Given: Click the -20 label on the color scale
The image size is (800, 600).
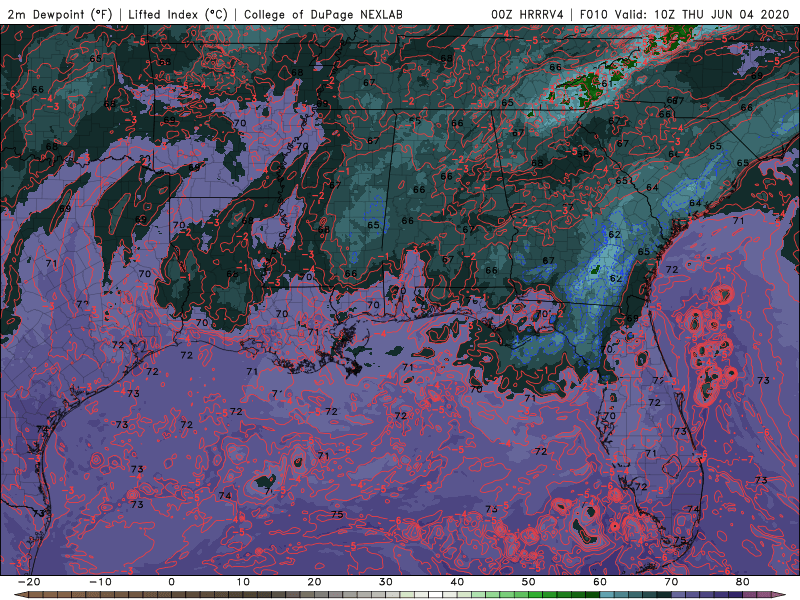Looking at the screenshot, I should click(29, 582).
